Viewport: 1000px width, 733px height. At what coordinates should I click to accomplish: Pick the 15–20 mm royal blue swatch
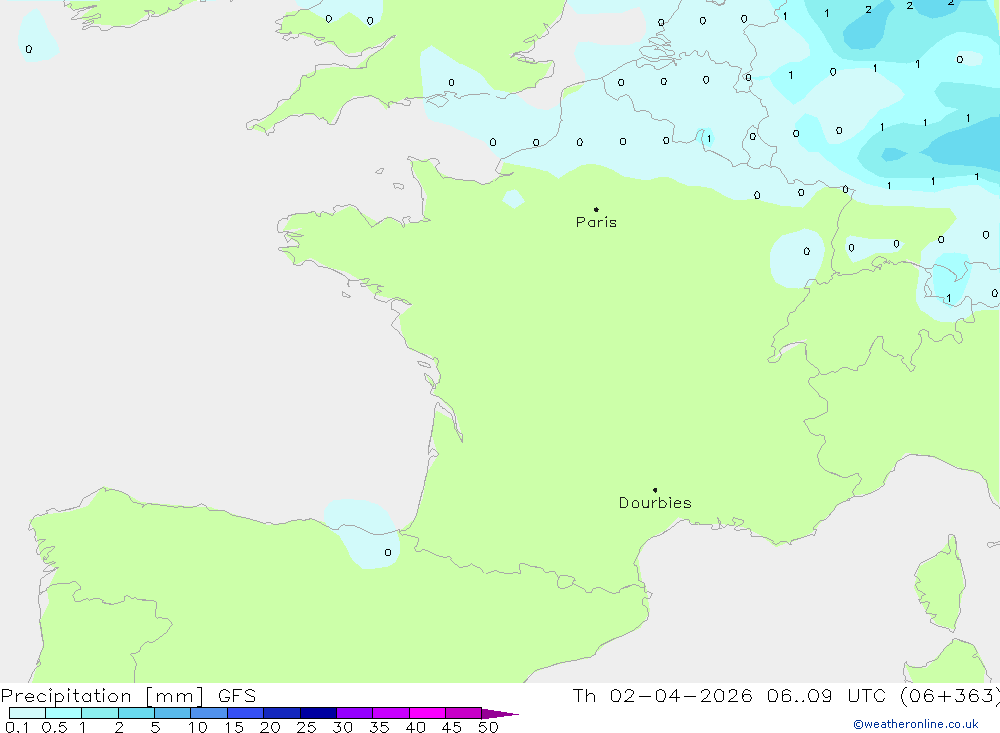coord(246,713)
